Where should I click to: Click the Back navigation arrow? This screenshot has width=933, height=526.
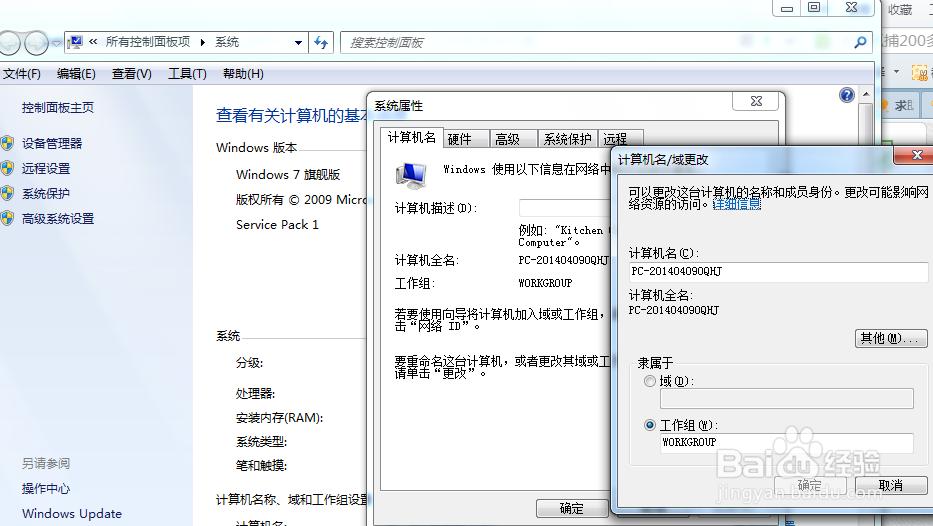(8, 42)
